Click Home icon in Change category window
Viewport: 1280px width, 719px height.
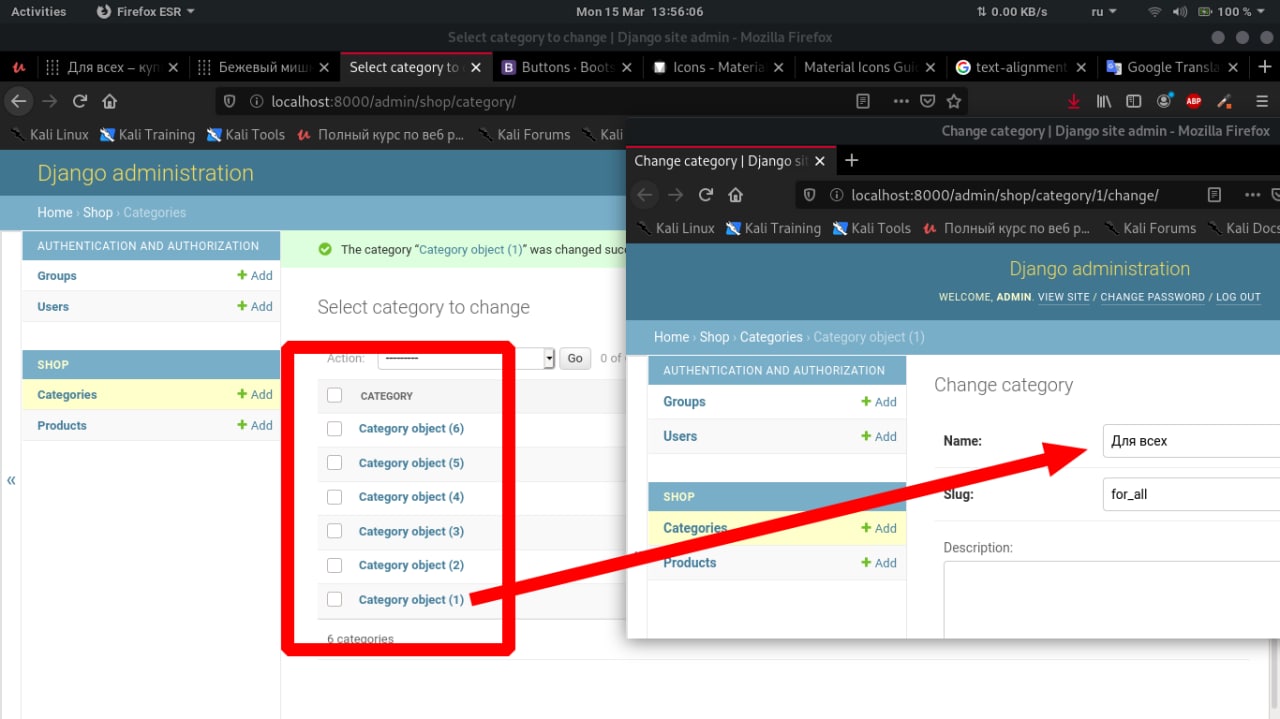(x=736, y=195)
